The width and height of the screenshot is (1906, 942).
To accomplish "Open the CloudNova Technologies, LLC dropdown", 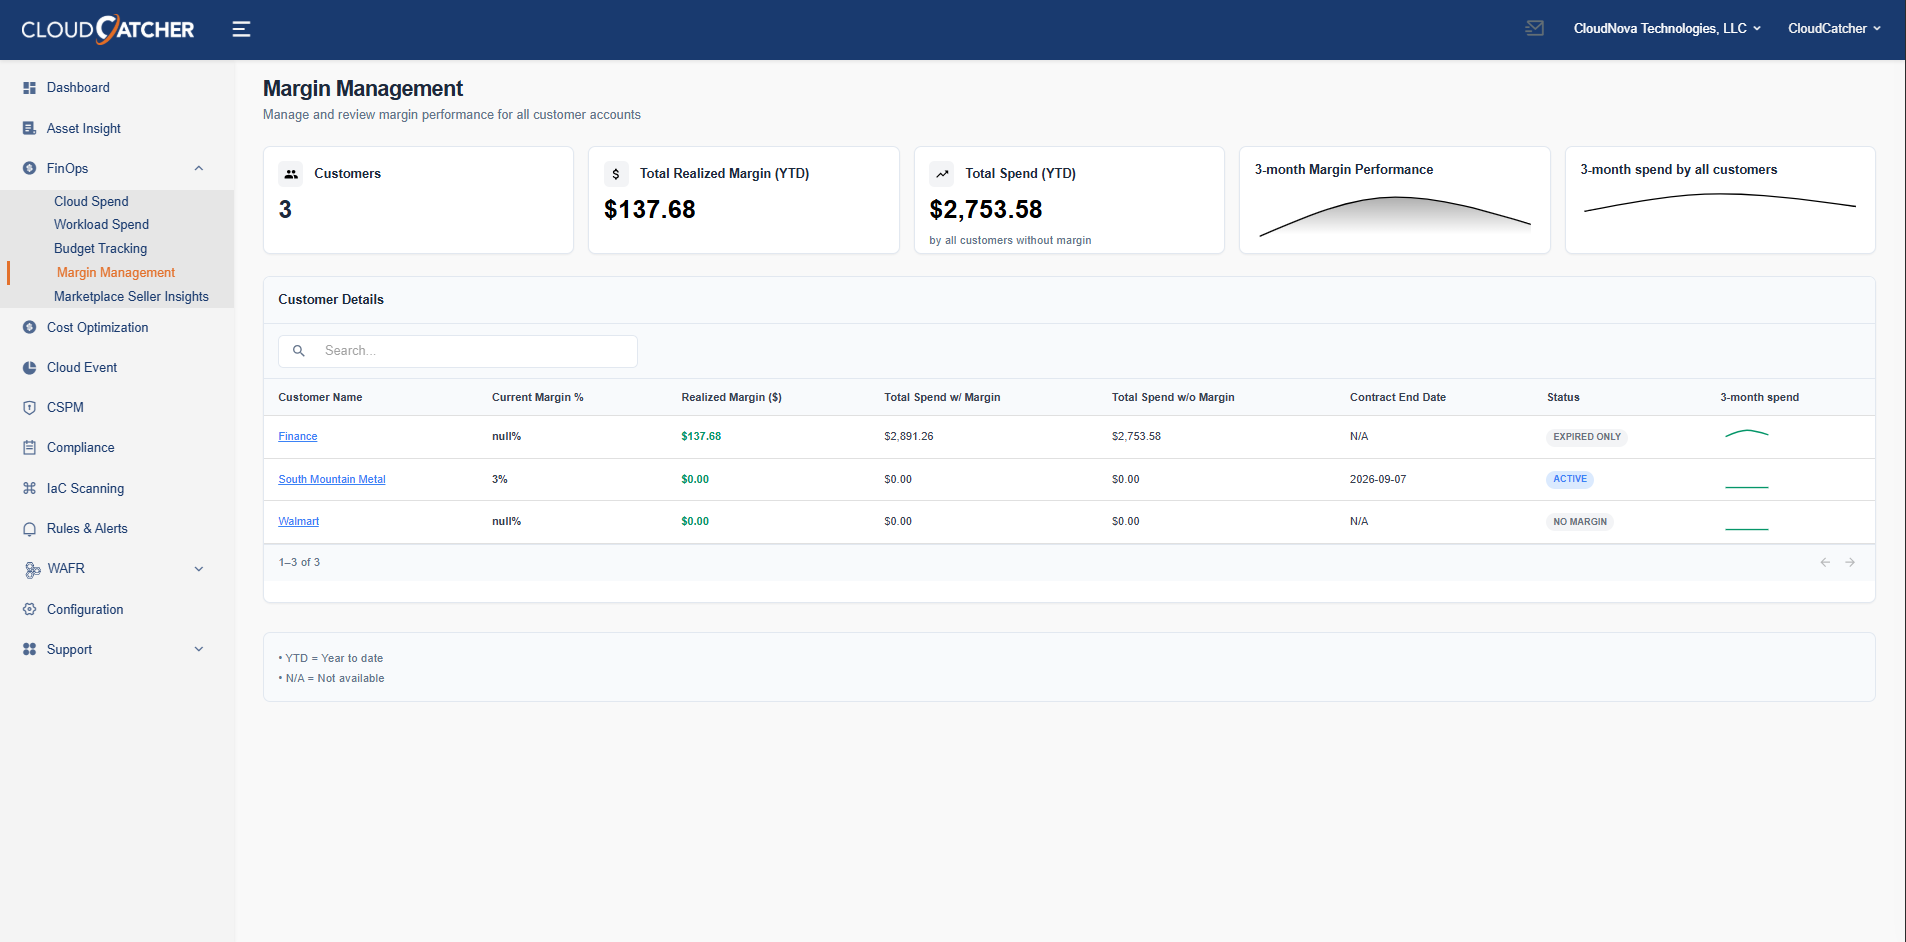I will pos(1666,28).
